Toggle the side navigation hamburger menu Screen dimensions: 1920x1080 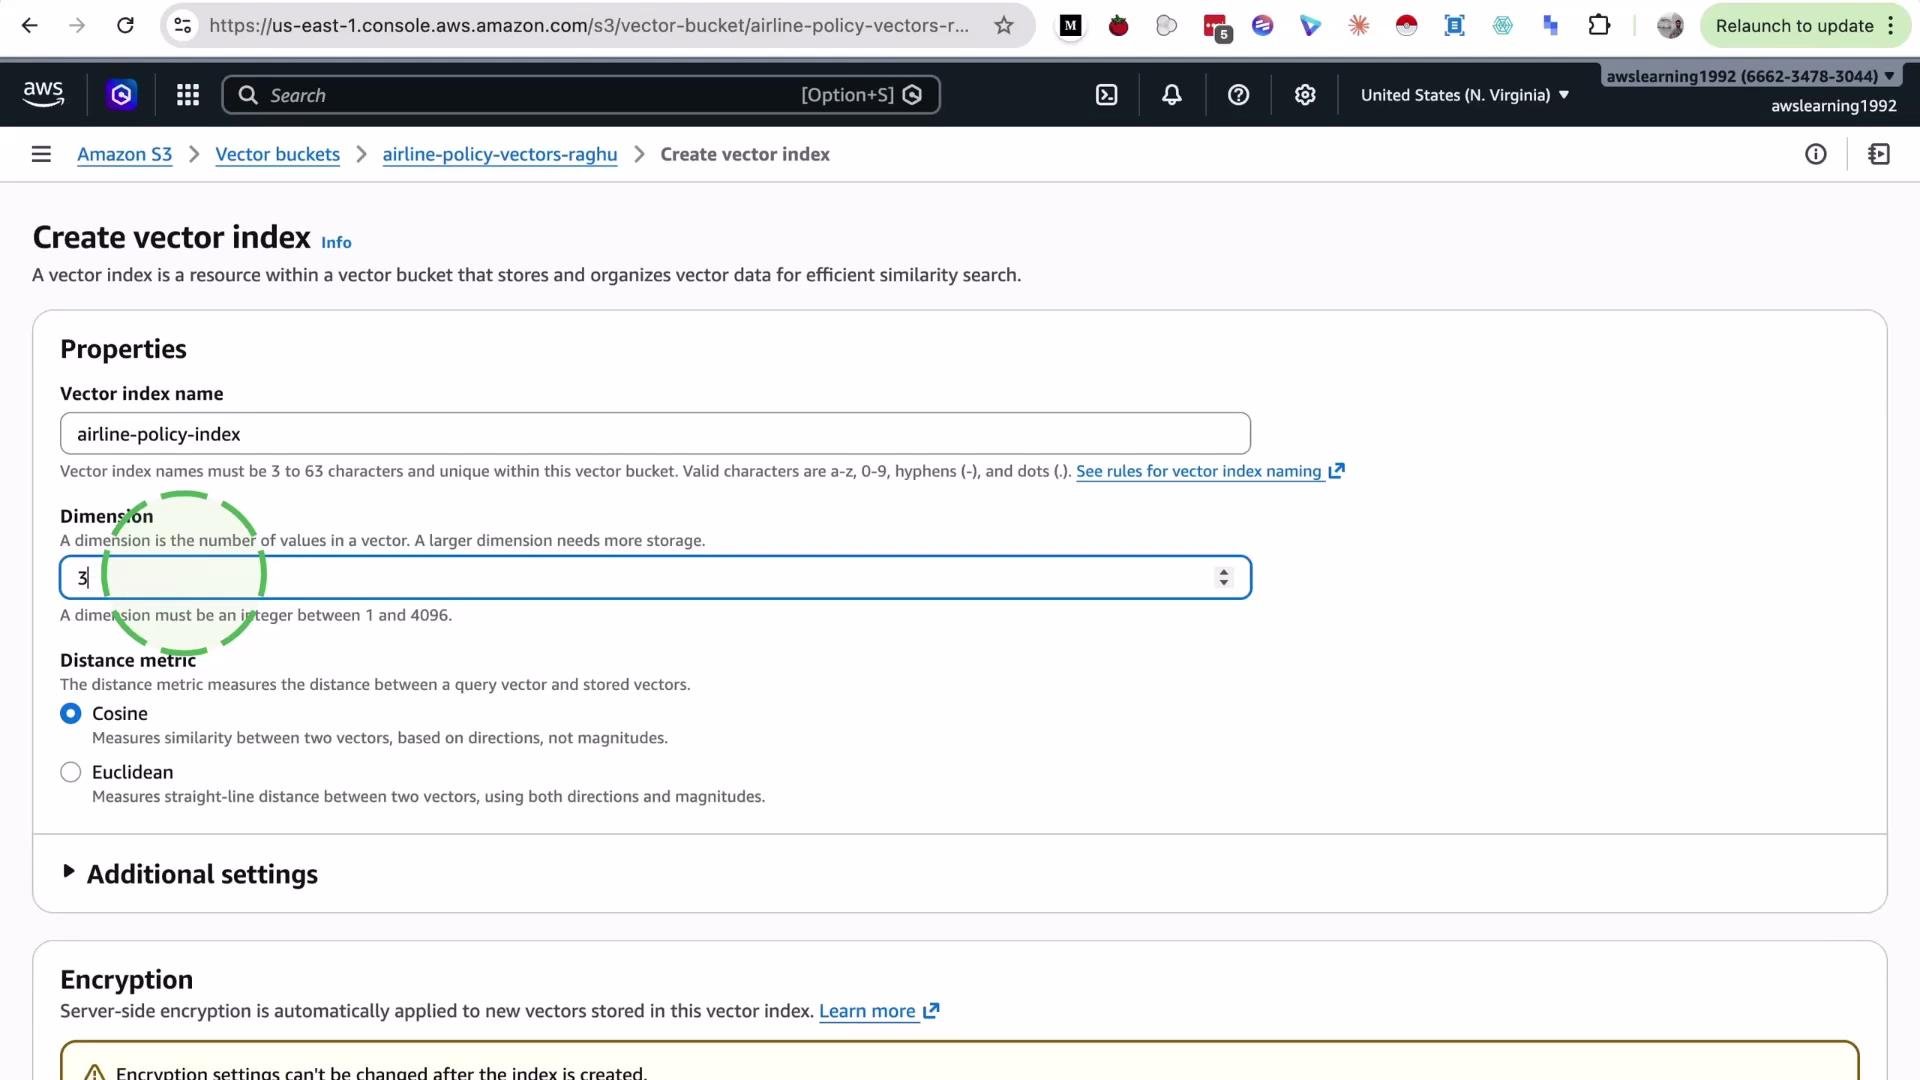click(41, 154)
